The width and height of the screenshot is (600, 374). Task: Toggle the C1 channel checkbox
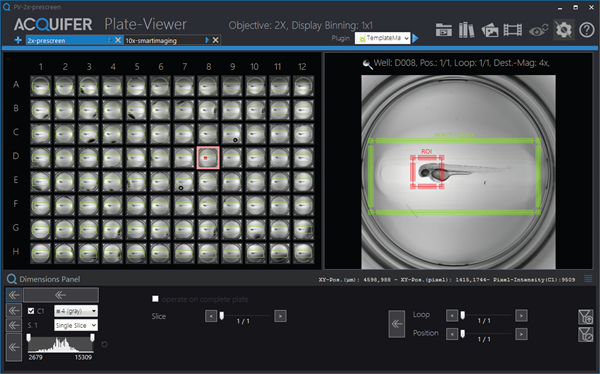pos(31,311)
